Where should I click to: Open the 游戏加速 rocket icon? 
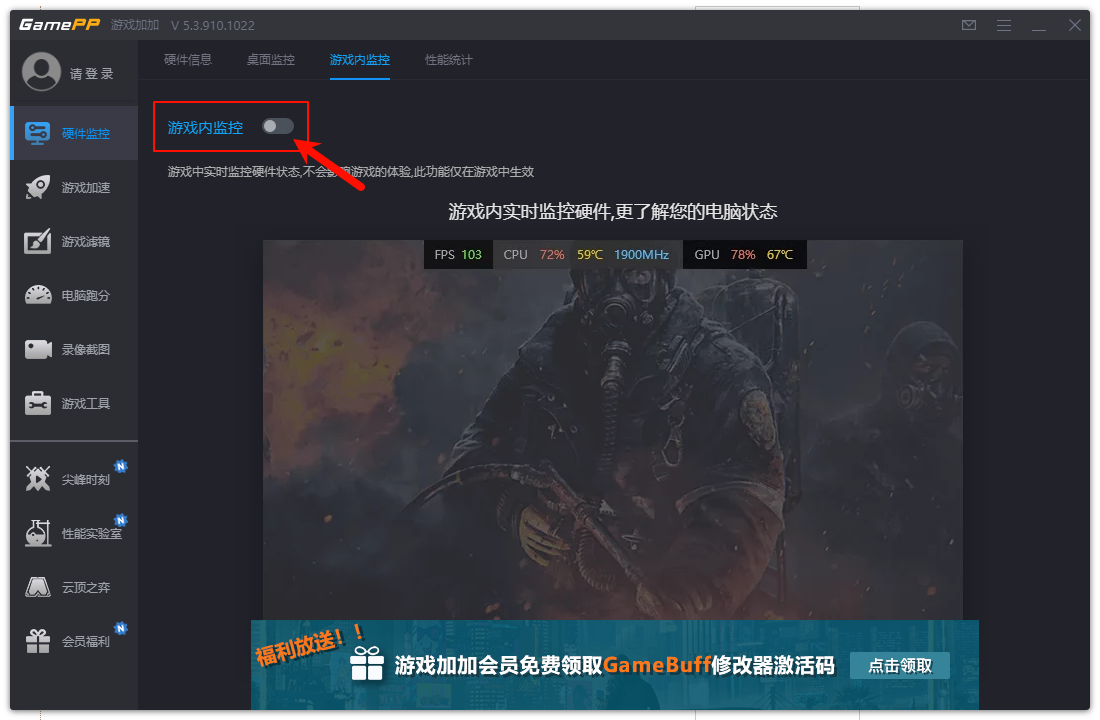[37, 187]
